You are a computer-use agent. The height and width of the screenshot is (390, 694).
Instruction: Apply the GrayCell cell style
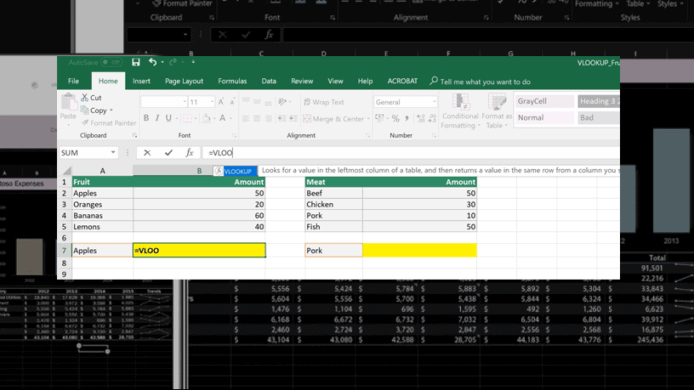pyautogui.click(x=544, y=101)
